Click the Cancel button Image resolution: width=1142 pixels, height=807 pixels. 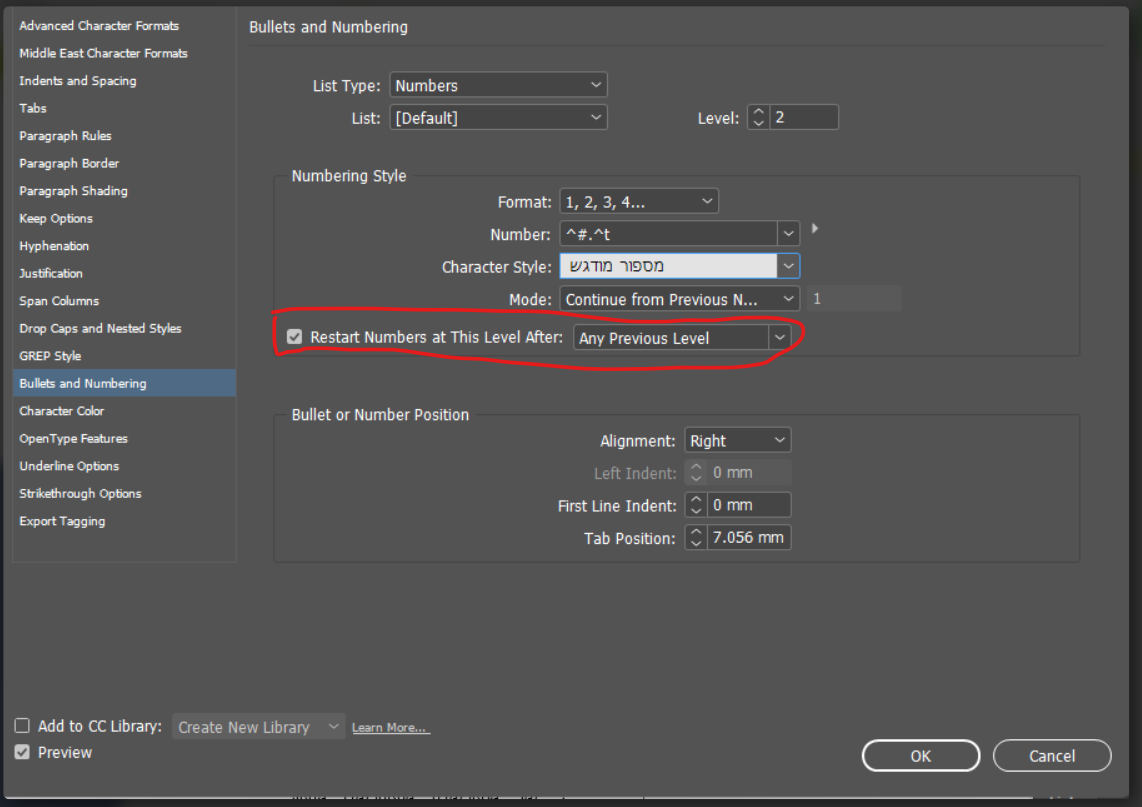pyautogui.click(x=1052, y=756)
